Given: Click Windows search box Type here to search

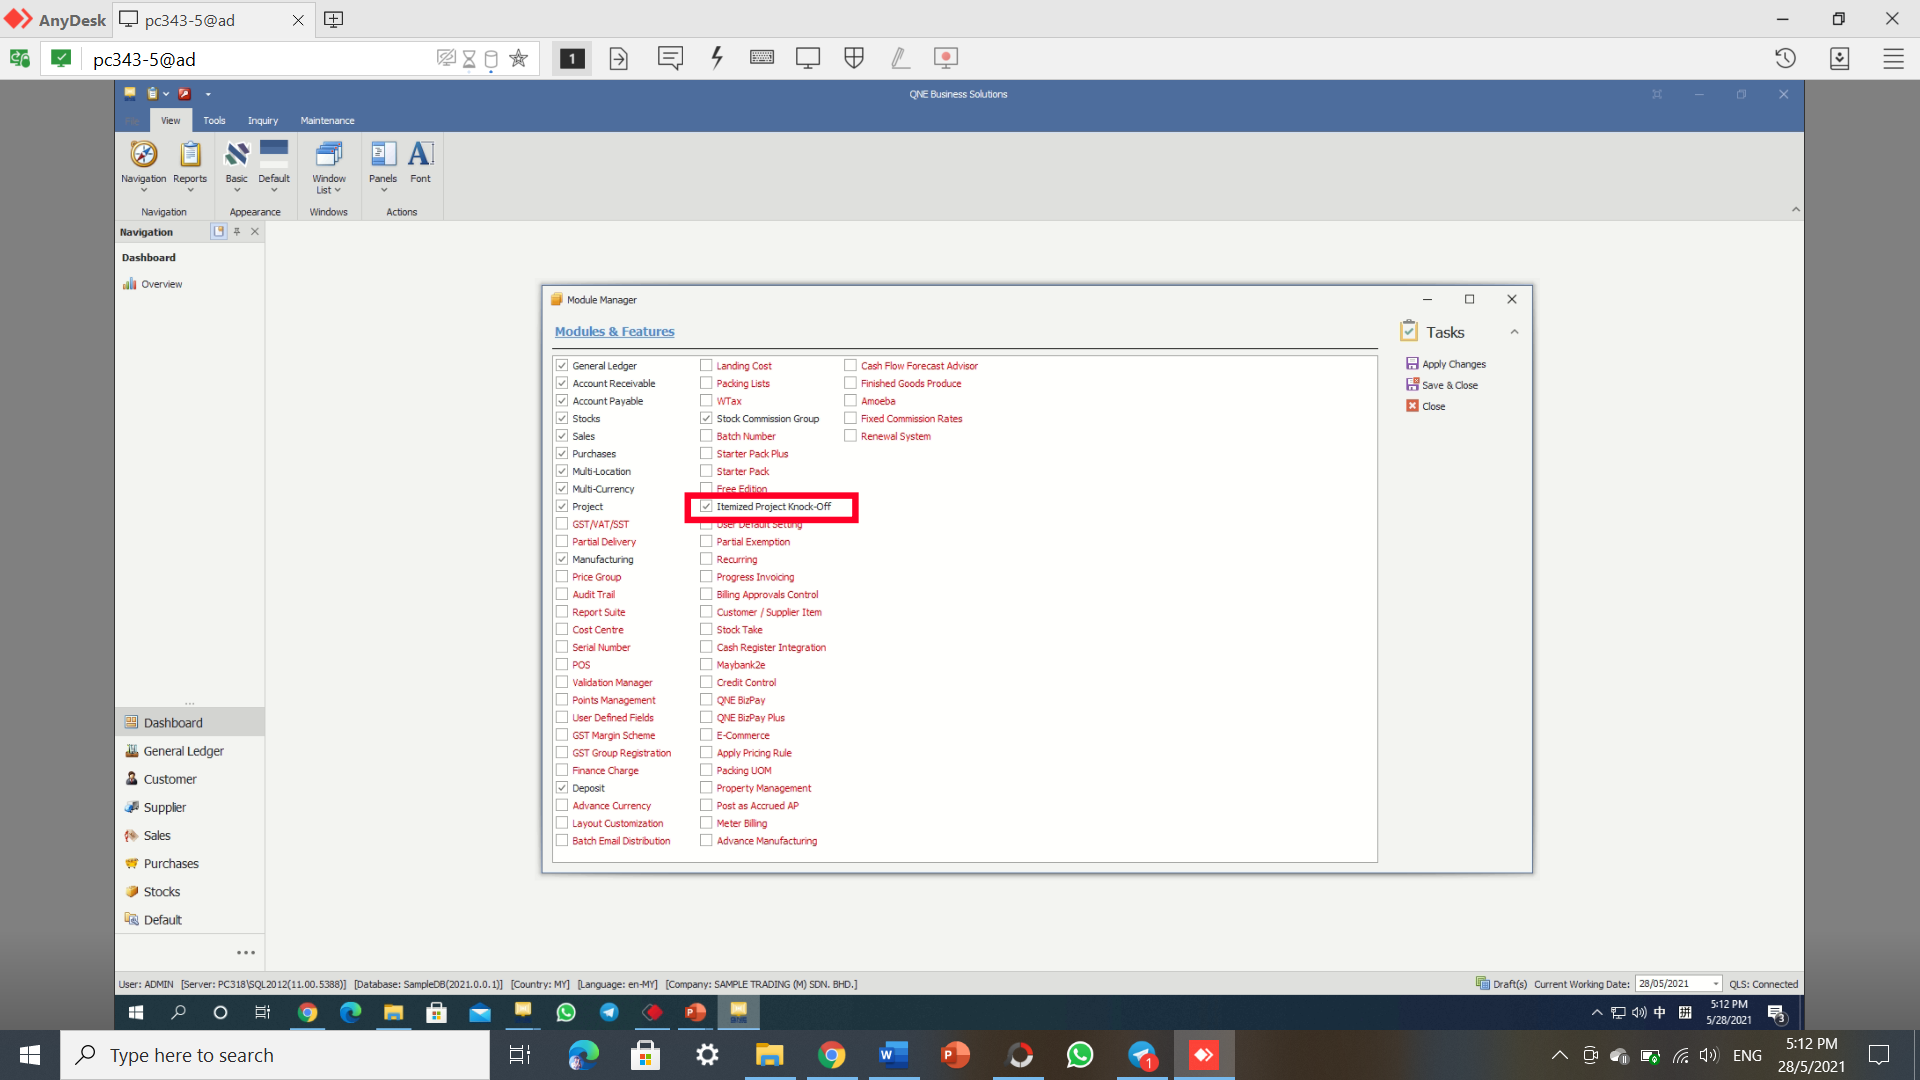Looking at the screenshot, I should (275, 1055).
